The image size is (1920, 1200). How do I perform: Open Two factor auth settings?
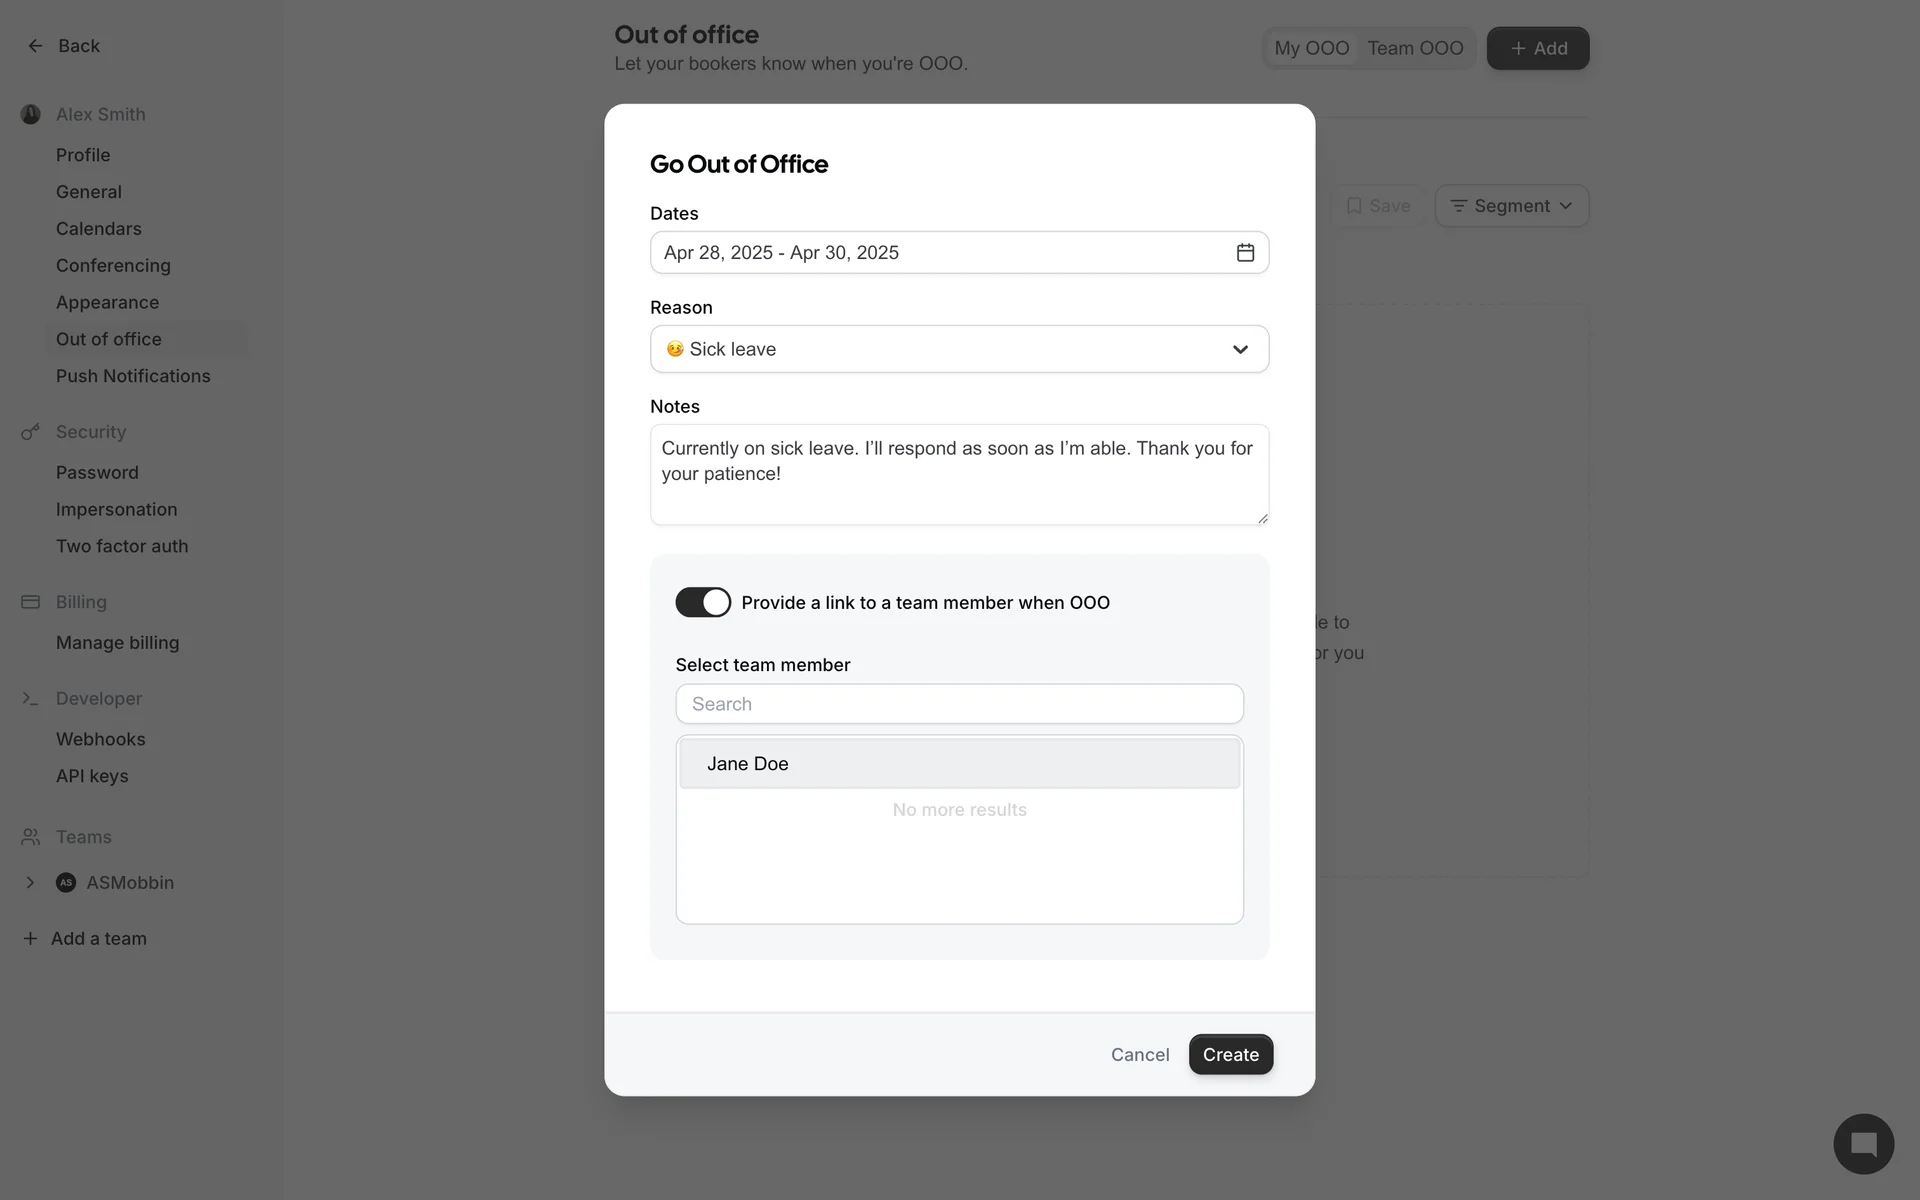point(122,547)
